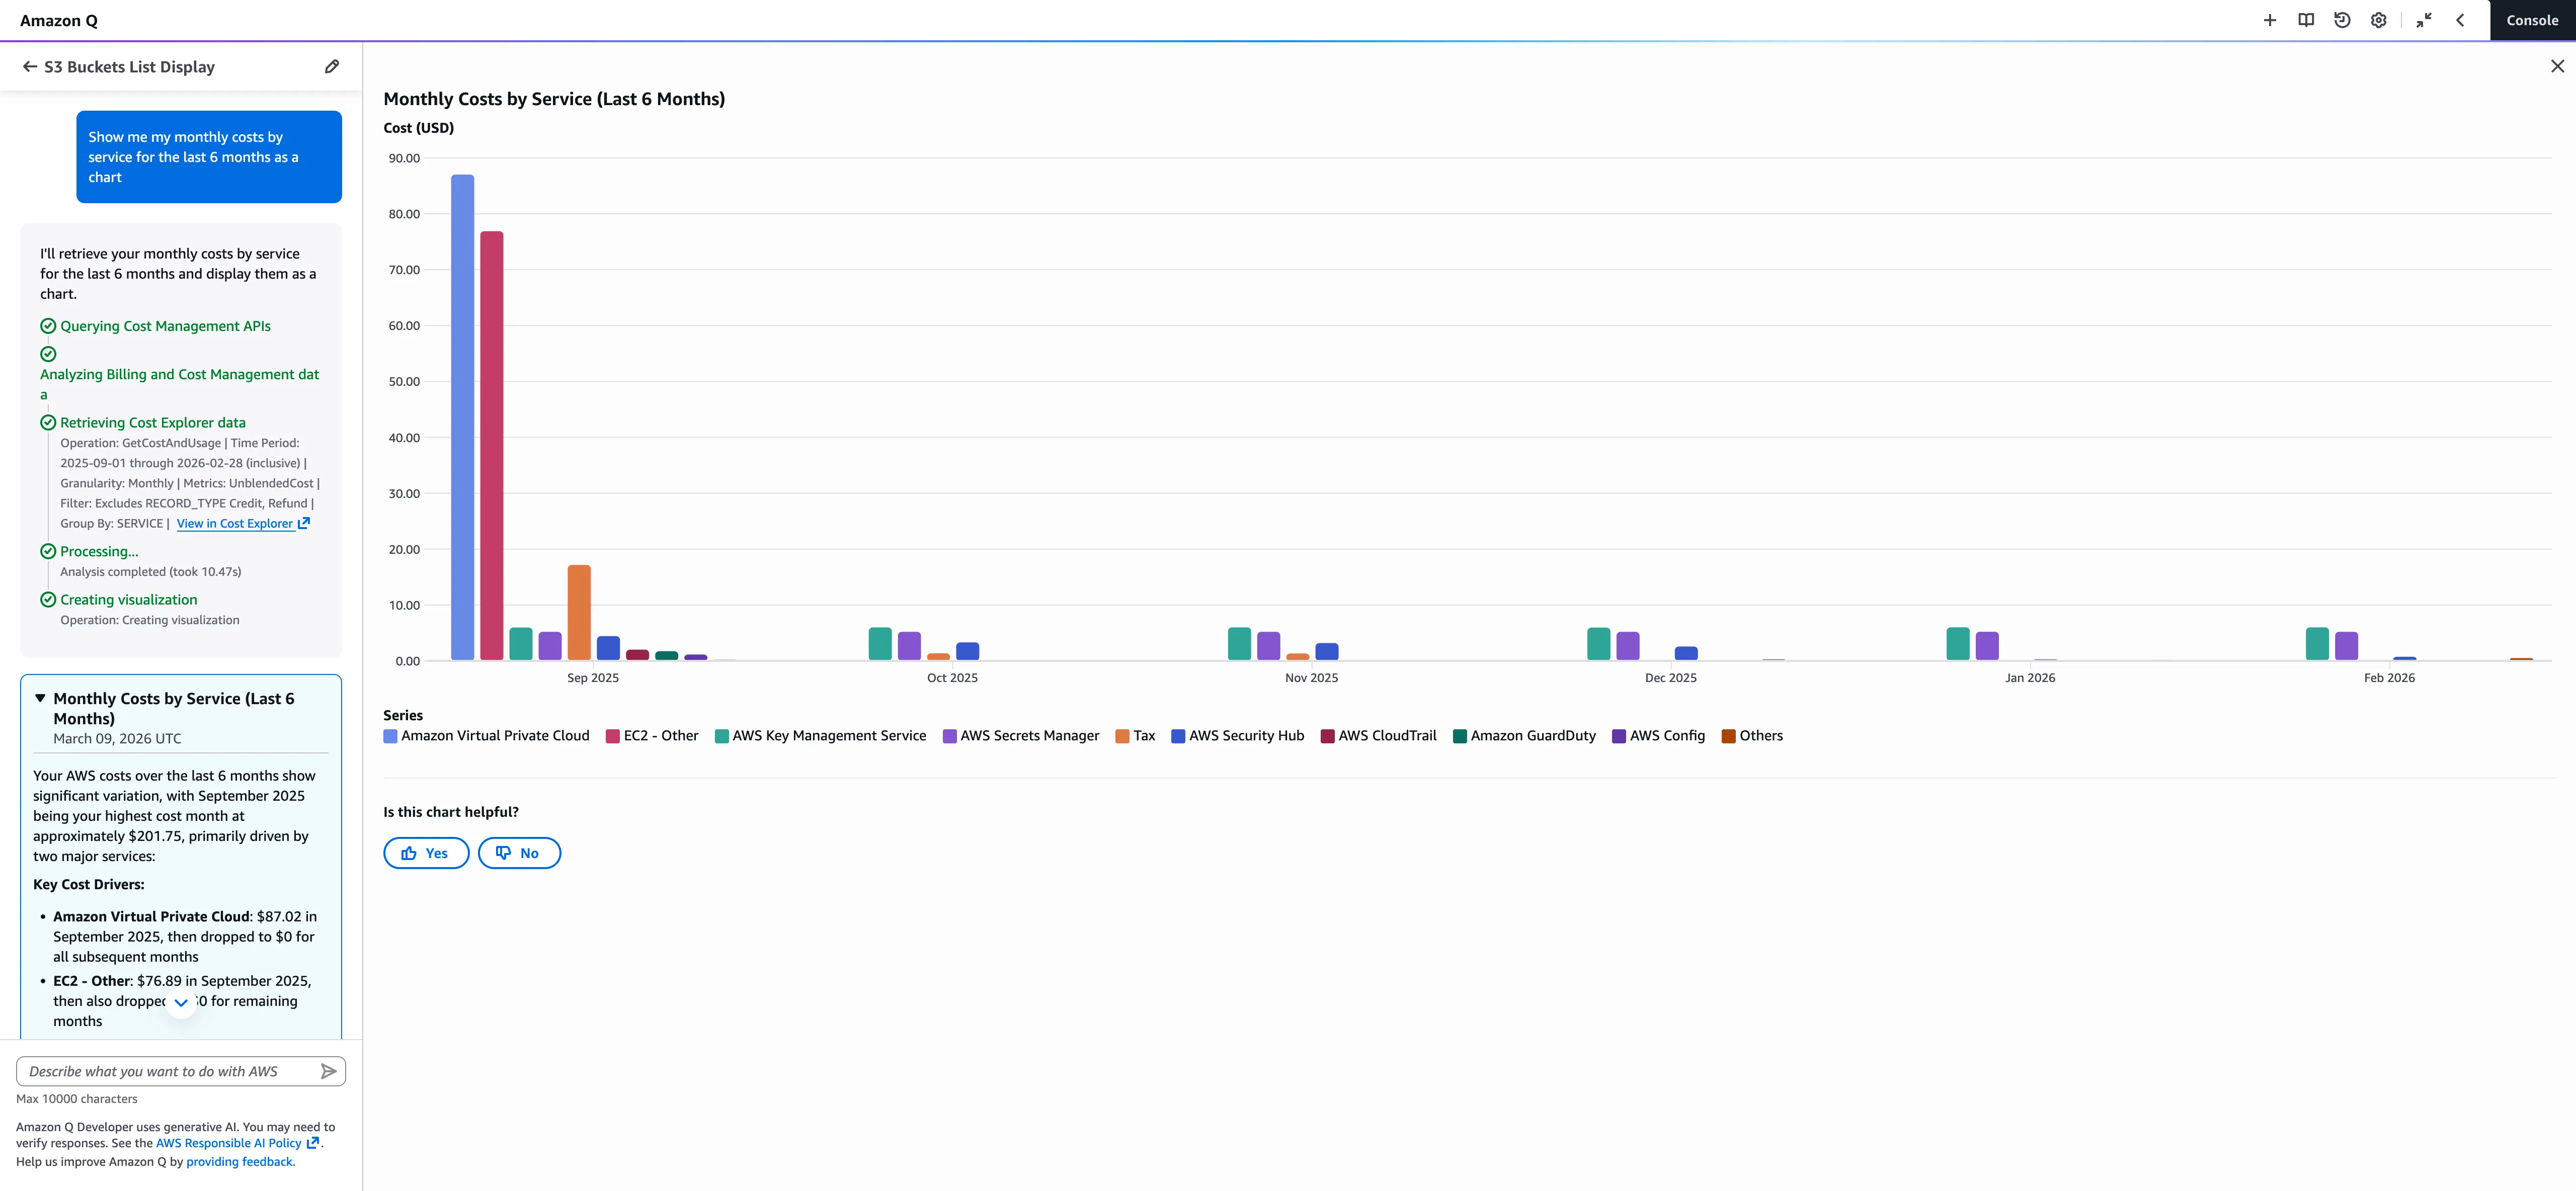2576x1191 pixels.
Task: Open the Console tab
Action: pyautogui.click(x=2532, y=20)
